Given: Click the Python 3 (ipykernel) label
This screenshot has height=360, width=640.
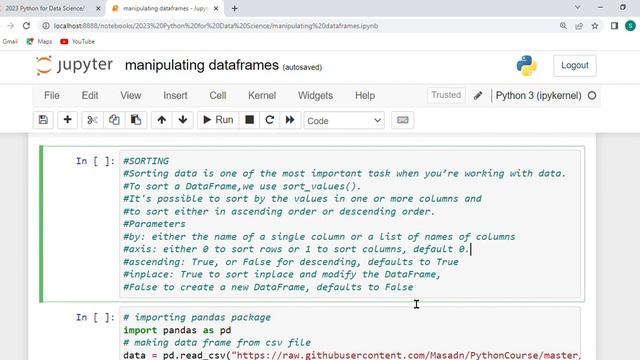Looking at the screenshot, I should [538, 96].
